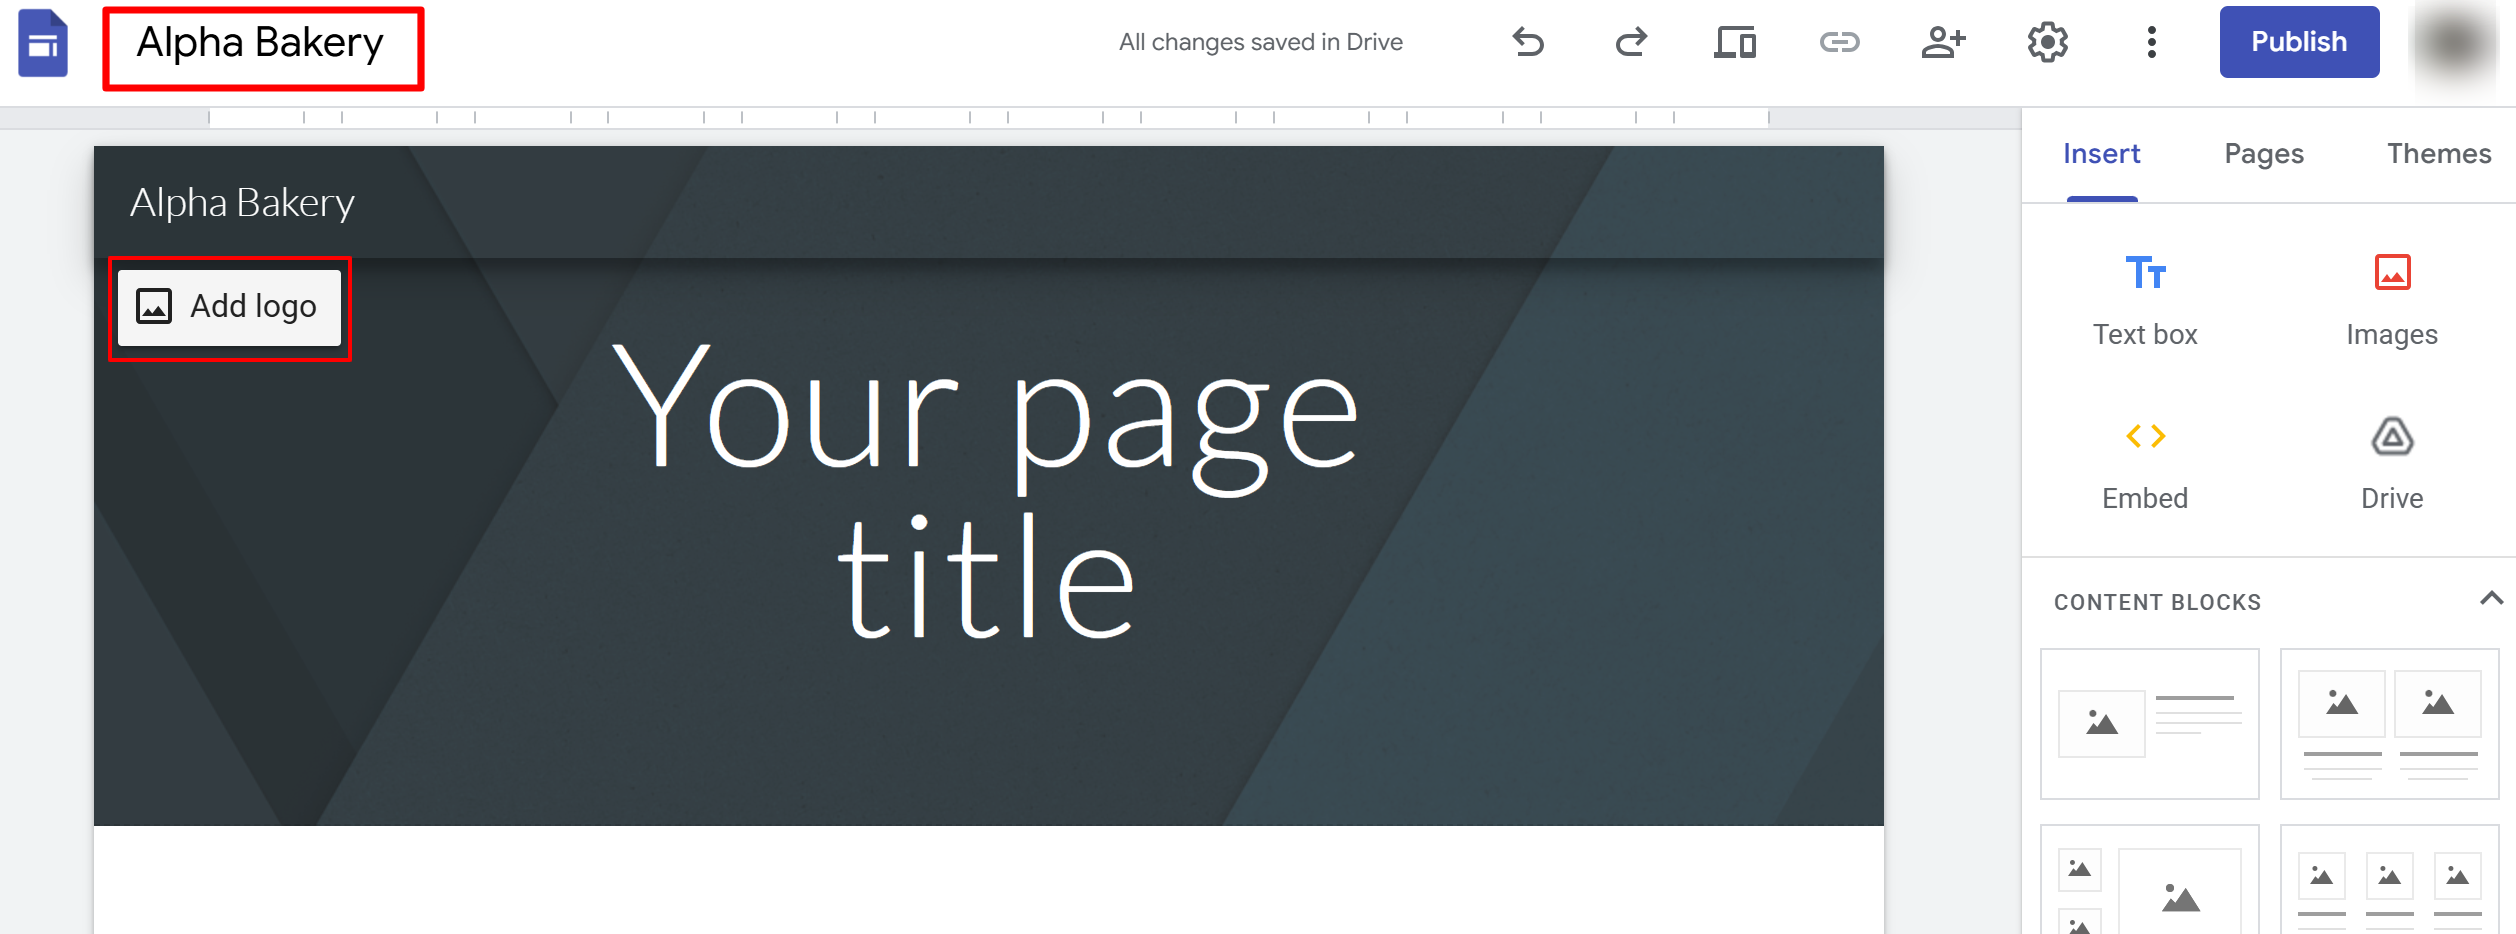
Task: Select the Alpha Bakery site header text
Action: tap(242, 203)
